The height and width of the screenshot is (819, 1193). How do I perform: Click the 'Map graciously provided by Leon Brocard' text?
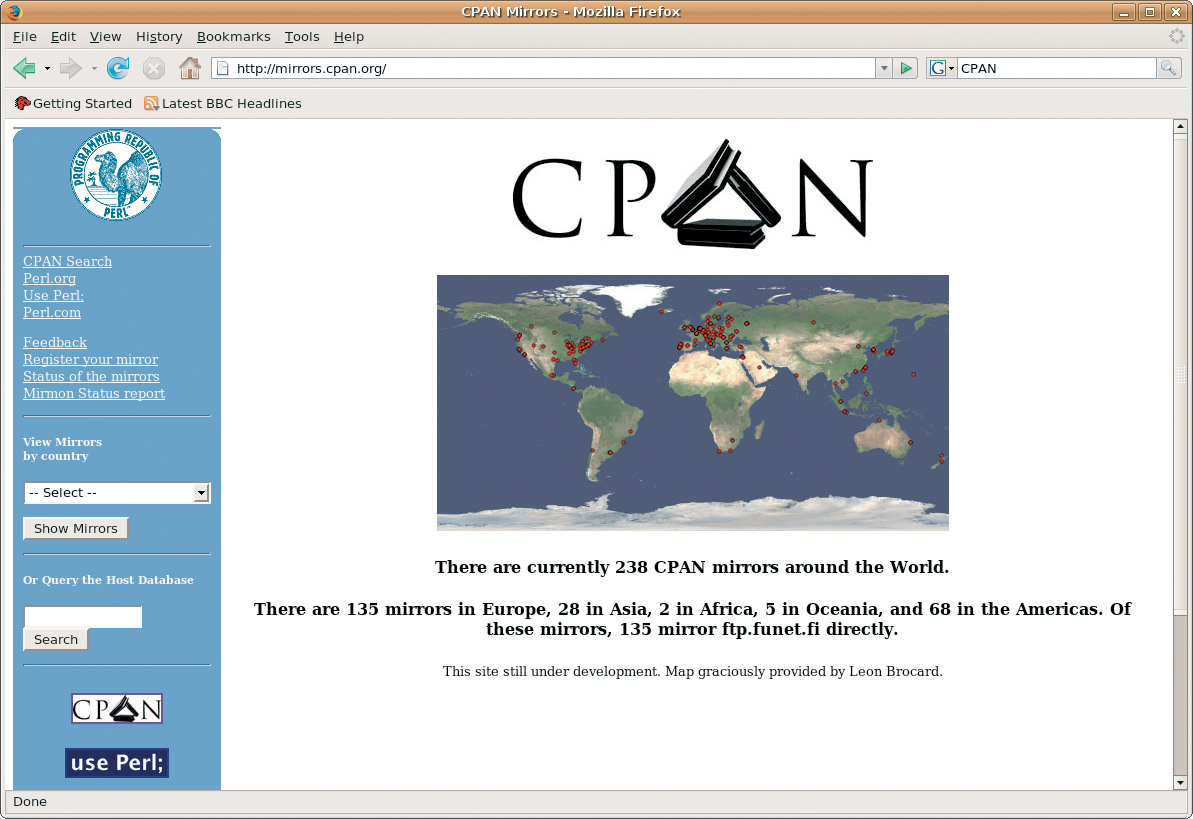tap(803, 671)
